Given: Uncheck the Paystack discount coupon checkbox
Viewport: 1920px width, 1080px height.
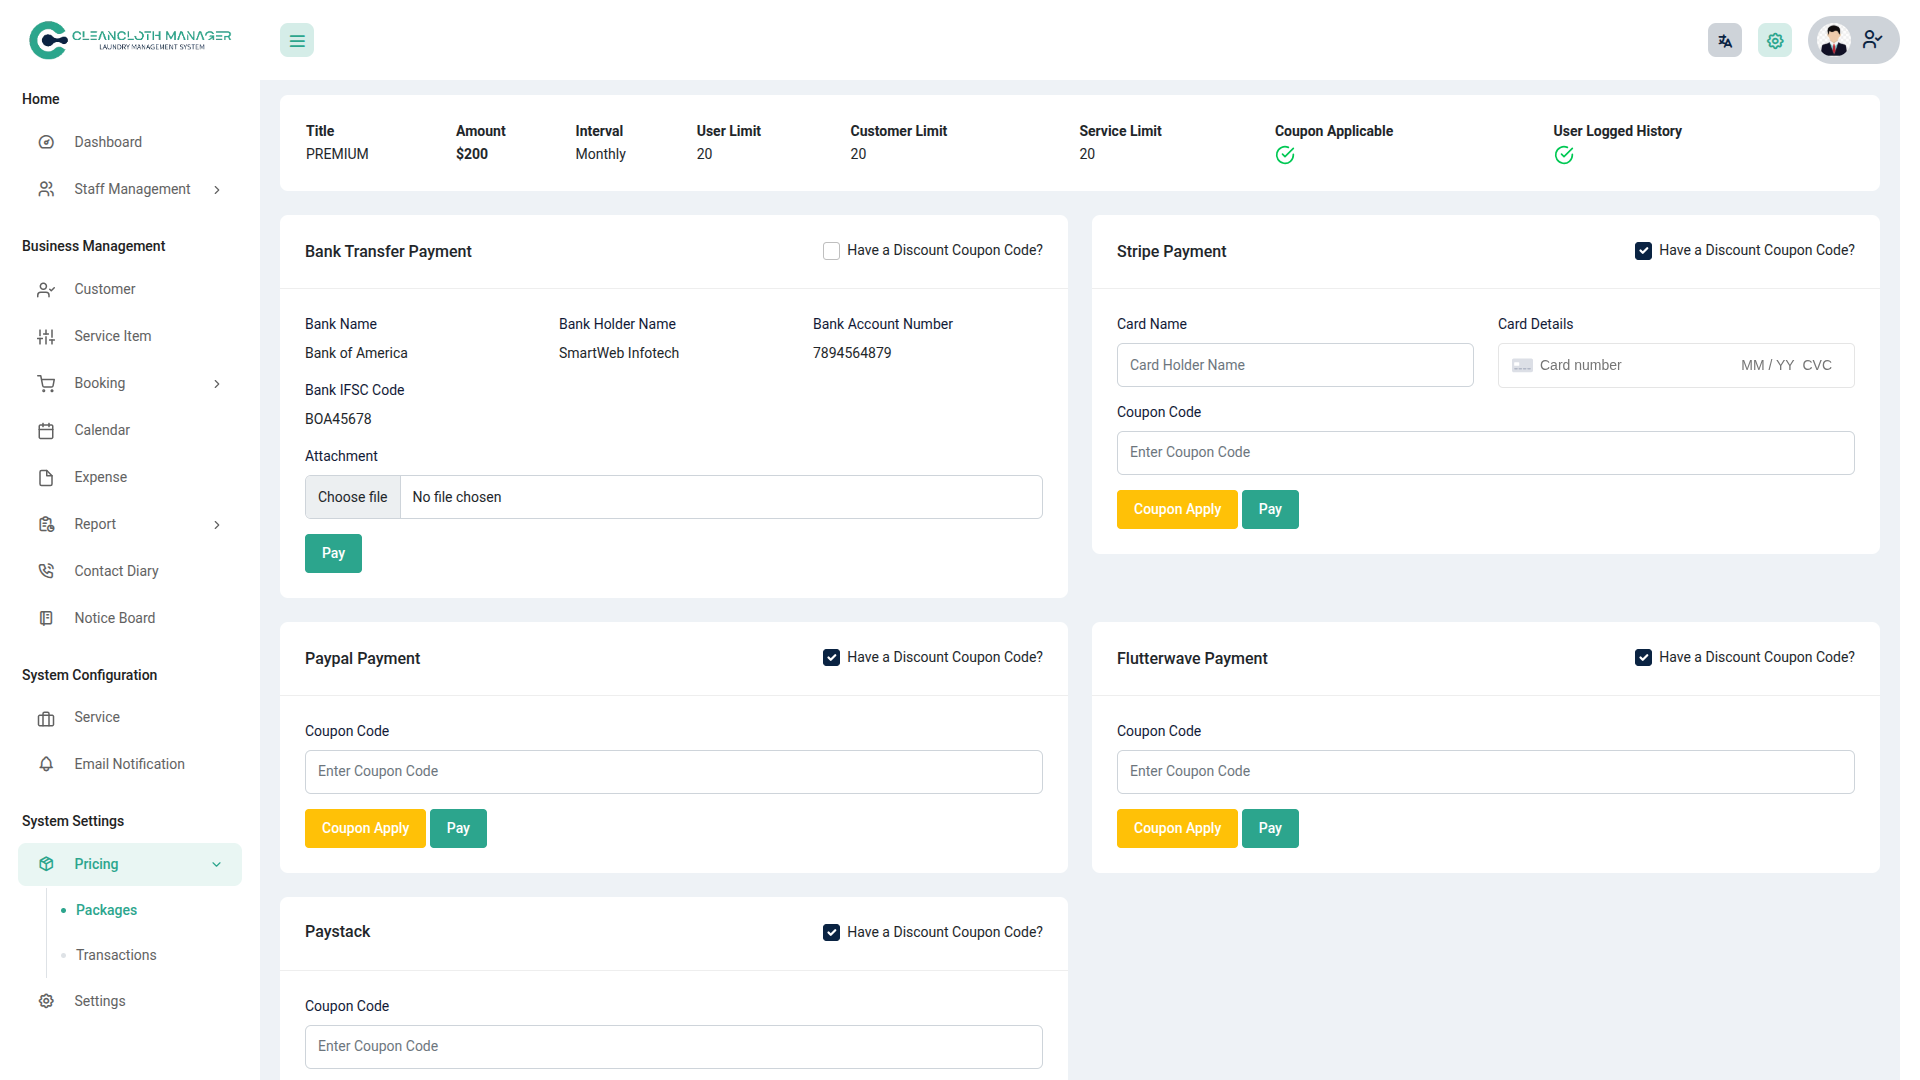Looking at the screenshot, I should click(831, 932).
